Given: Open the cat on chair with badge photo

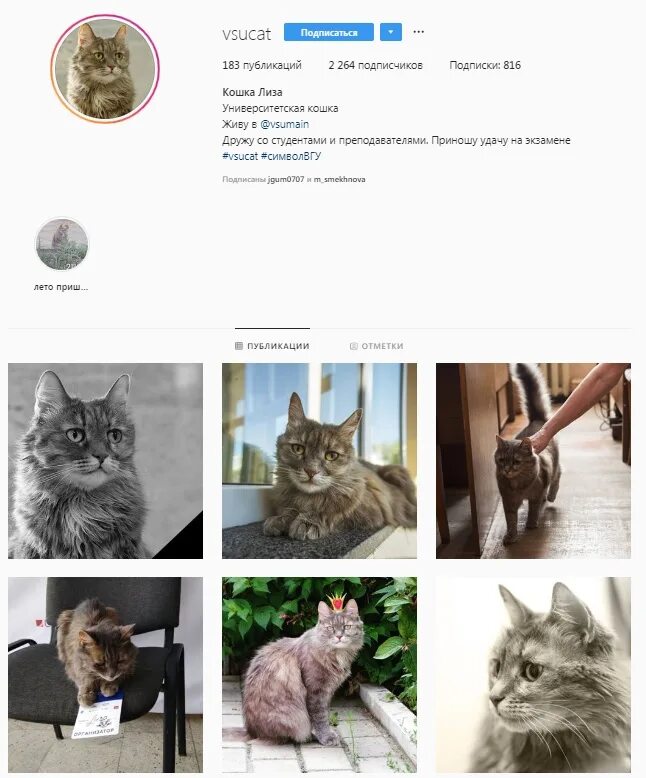Looking at the screenshot, I should pyautogui.click(x=105, y=675).
